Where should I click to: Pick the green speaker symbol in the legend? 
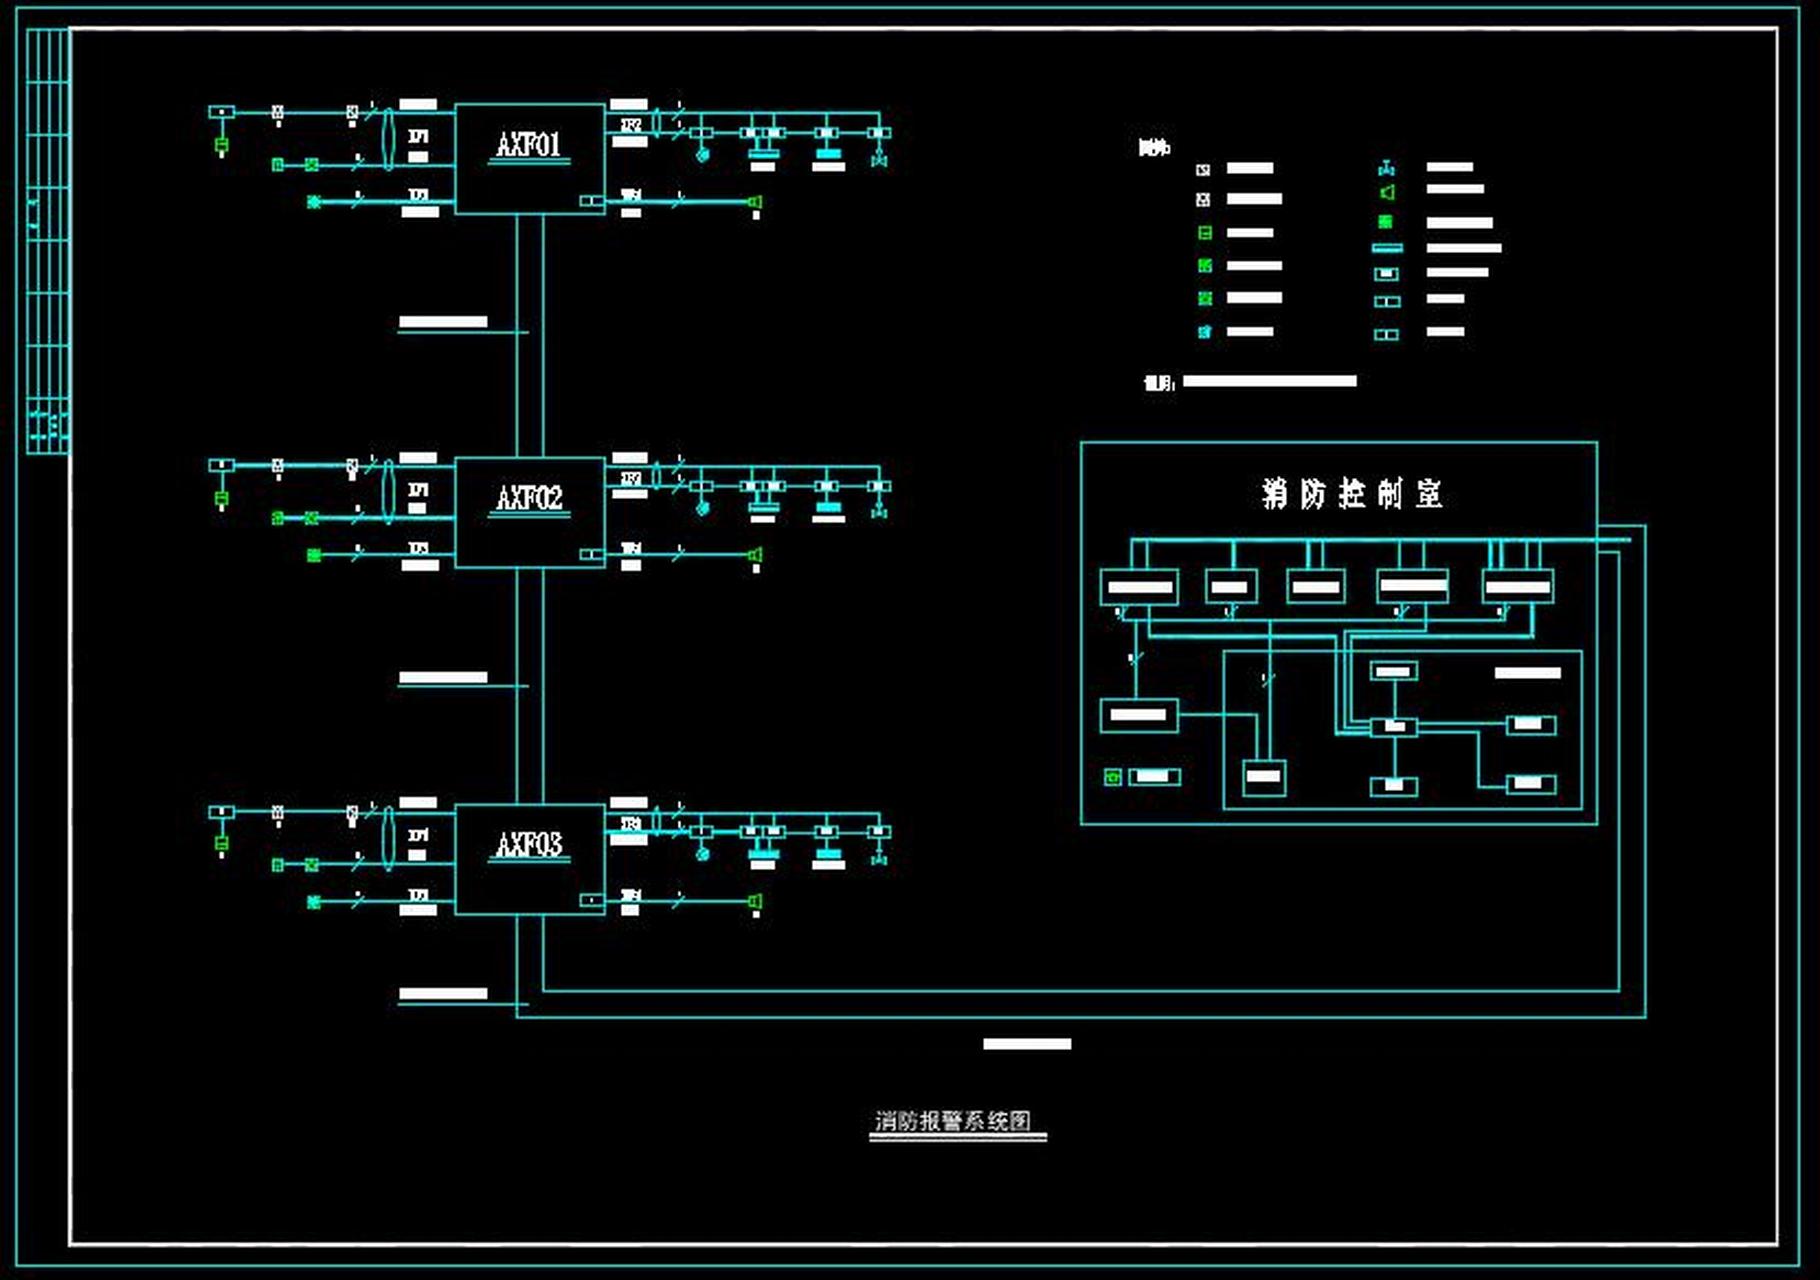1387,192
